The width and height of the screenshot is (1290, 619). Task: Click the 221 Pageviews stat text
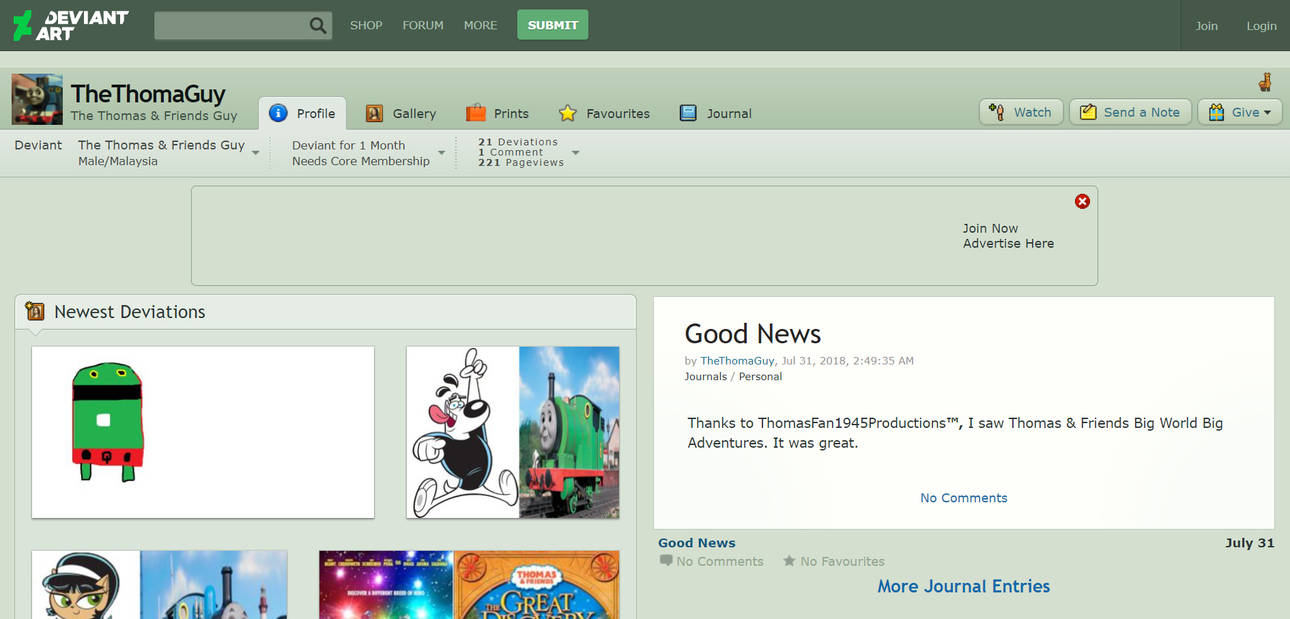click(521, 163)
